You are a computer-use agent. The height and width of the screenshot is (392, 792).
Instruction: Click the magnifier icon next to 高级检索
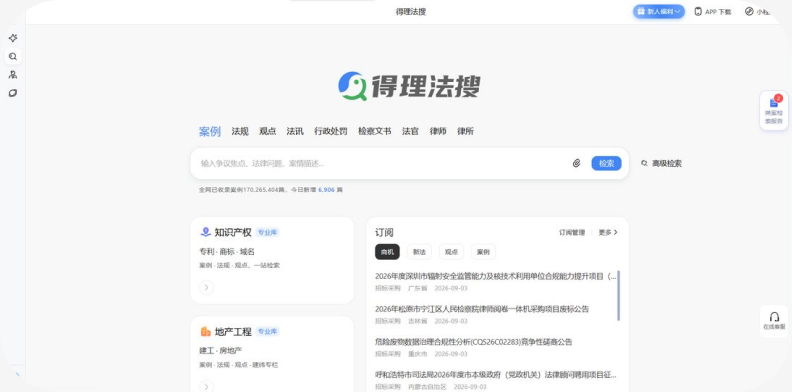tap(644, 163)
